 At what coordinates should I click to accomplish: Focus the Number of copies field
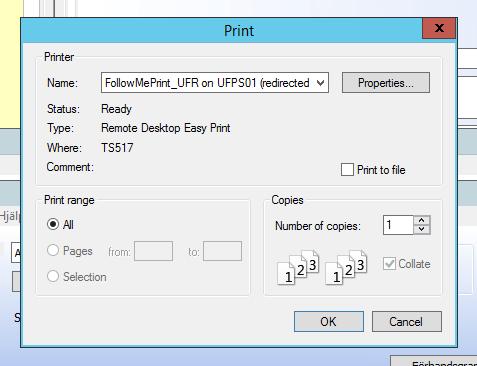coord(398,225)
